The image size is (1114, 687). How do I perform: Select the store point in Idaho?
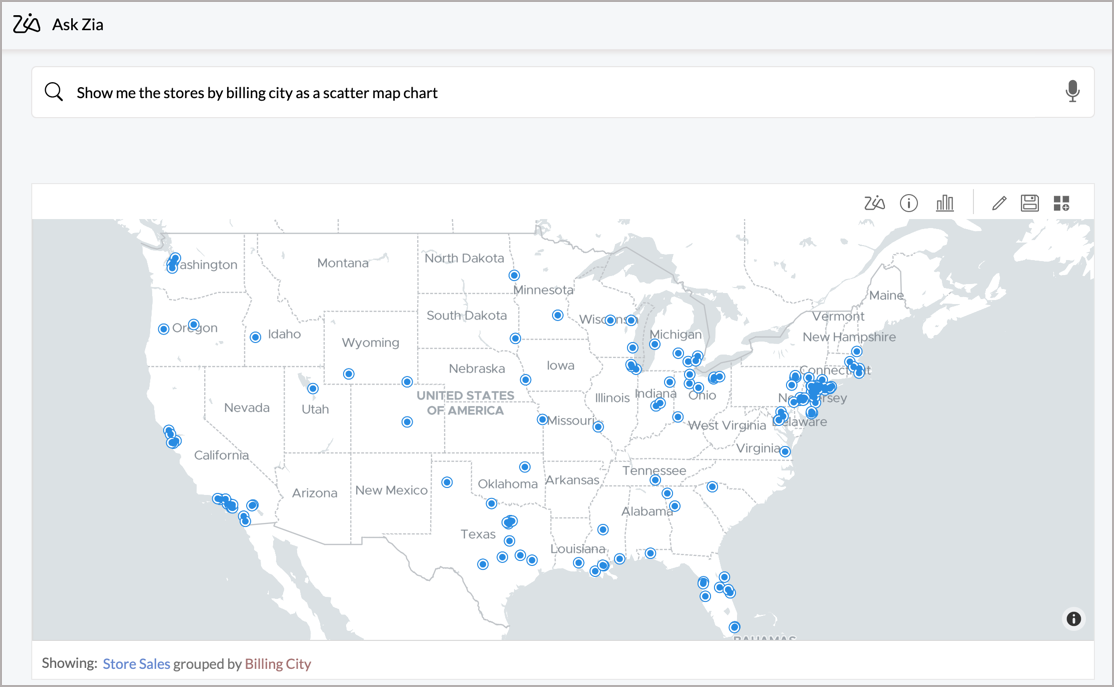point(255,337)
